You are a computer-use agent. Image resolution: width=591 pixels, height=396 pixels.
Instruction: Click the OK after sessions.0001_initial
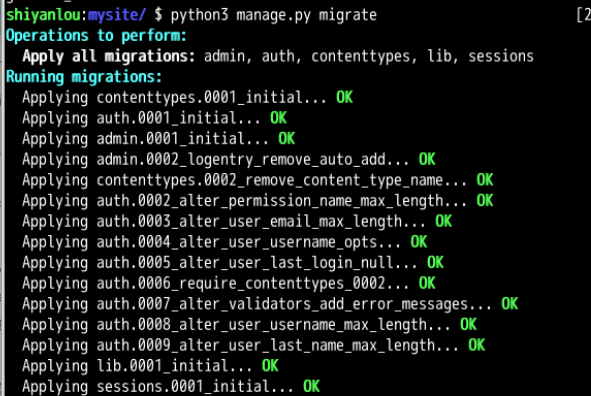coord(312,387)
